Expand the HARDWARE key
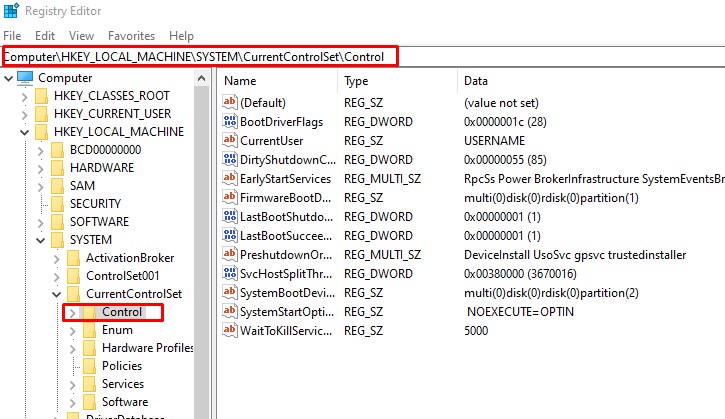The image size is (725, 419). [41, 168]
